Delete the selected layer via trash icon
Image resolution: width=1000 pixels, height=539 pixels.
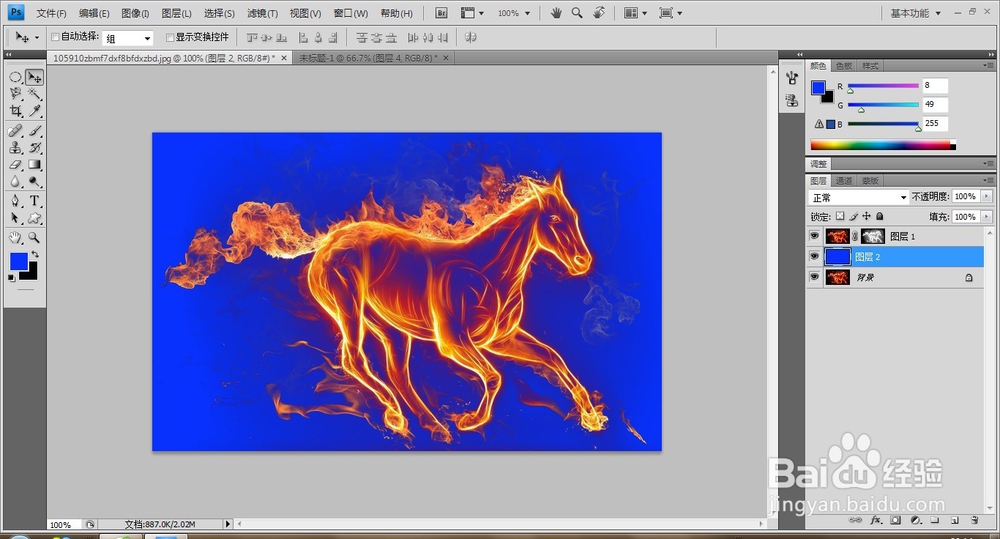click(x=974, y=521)
